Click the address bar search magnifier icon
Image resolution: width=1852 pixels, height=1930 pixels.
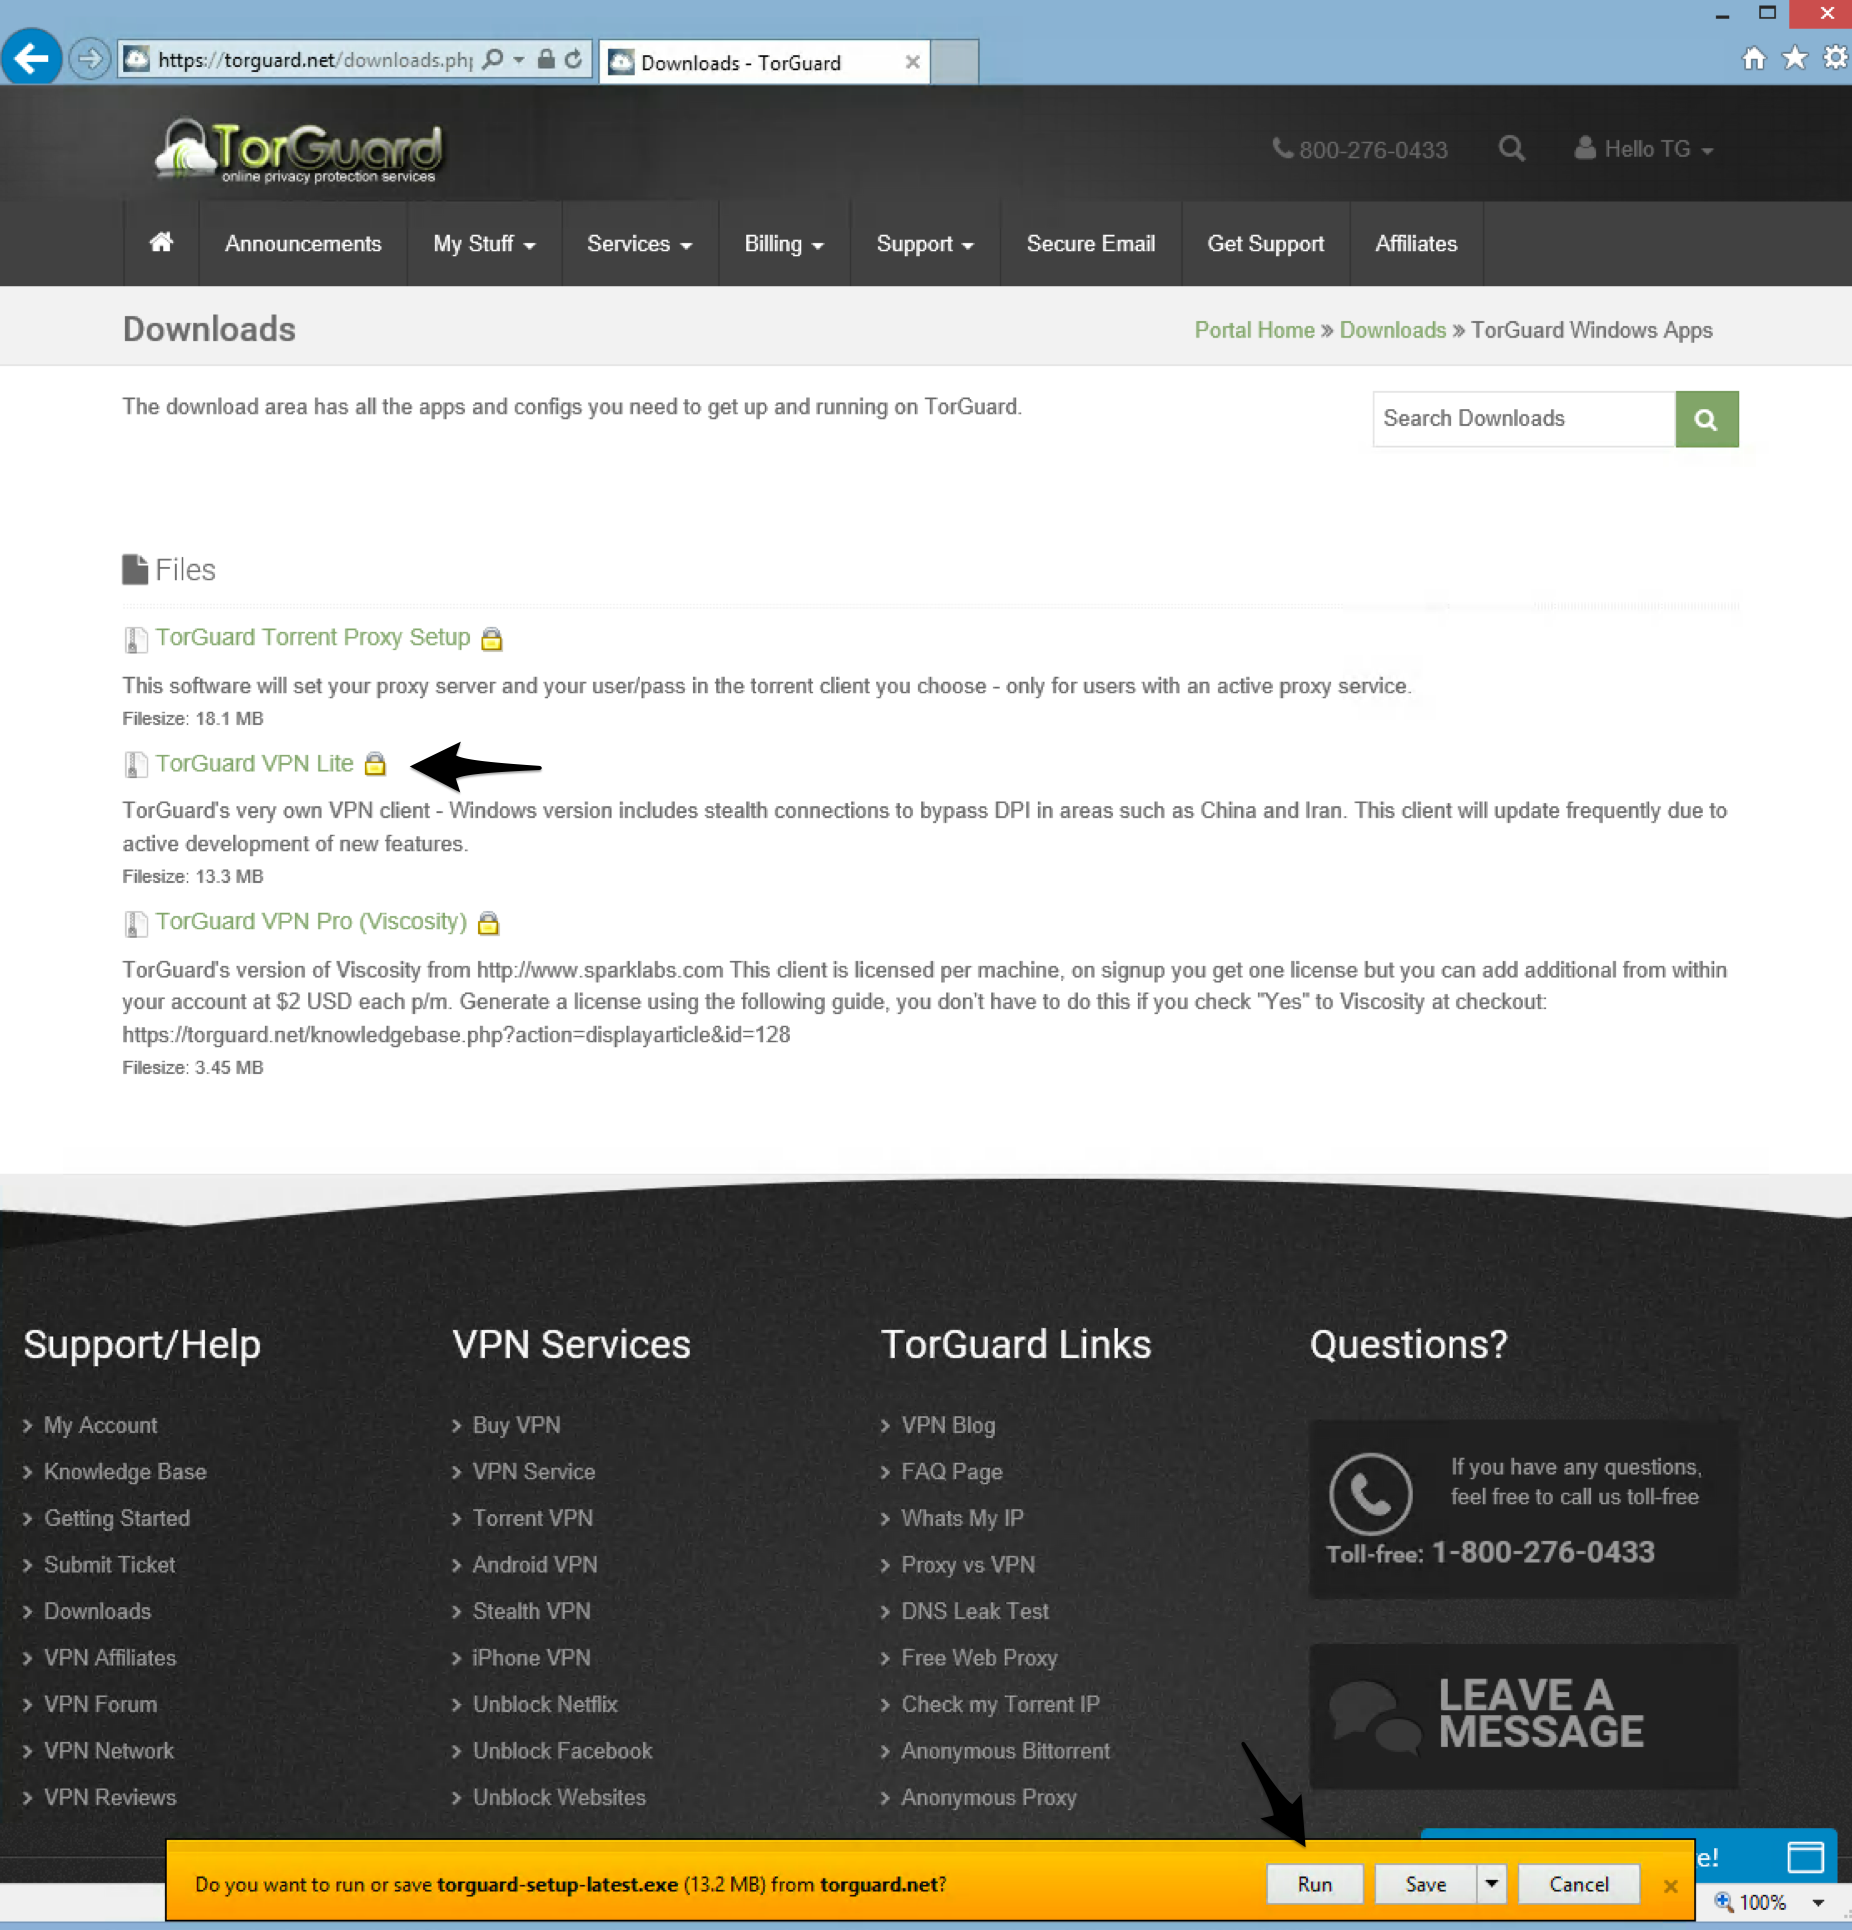(493, 60)
